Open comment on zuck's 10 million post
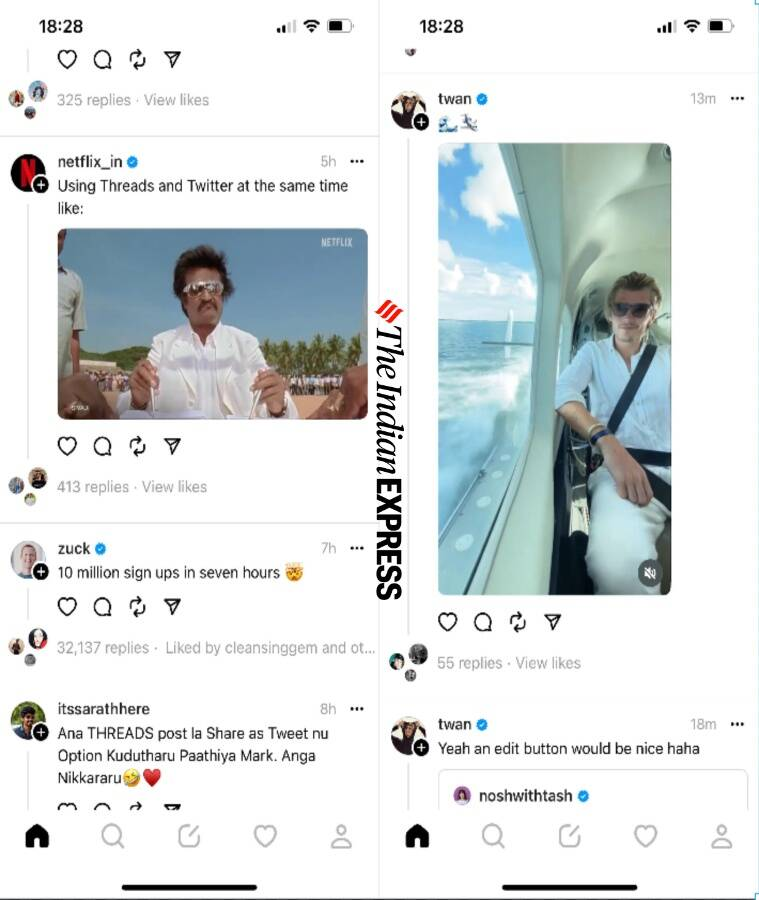The width and height of the screenshot is (759, 900). [102, 607]
